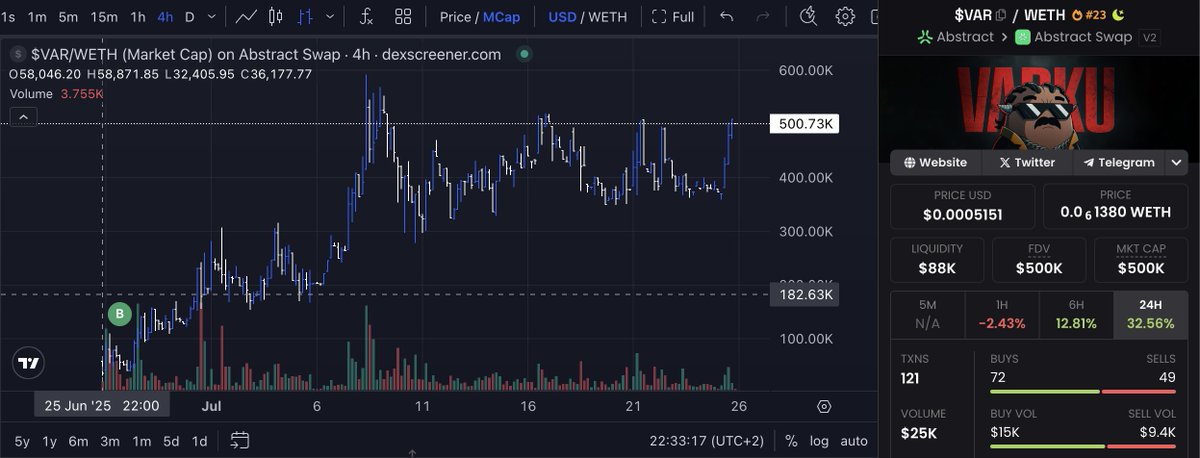Undo the last chart action
The image size is (1200, 458).
click(727, 16)
